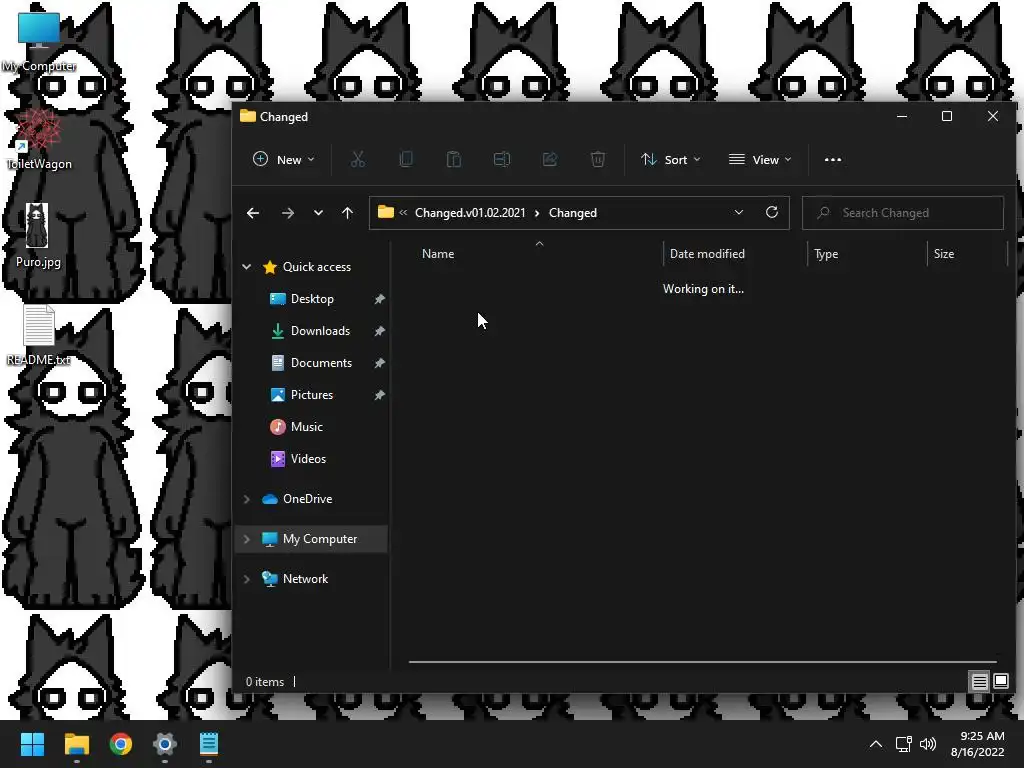
Task: Expand the Network tree node
Action: (247, 579)
